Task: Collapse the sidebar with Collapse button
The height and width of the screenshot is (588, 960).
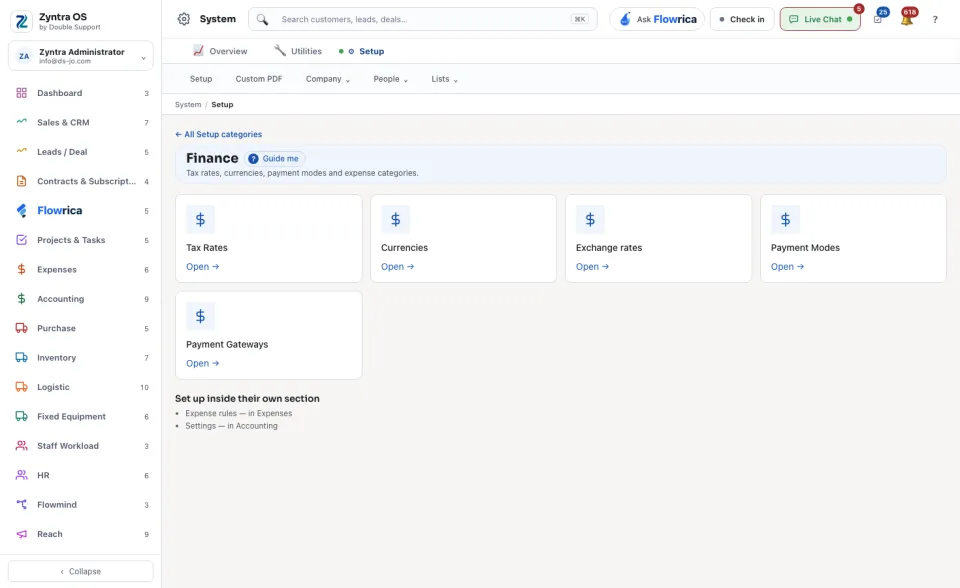Action: 81,571
